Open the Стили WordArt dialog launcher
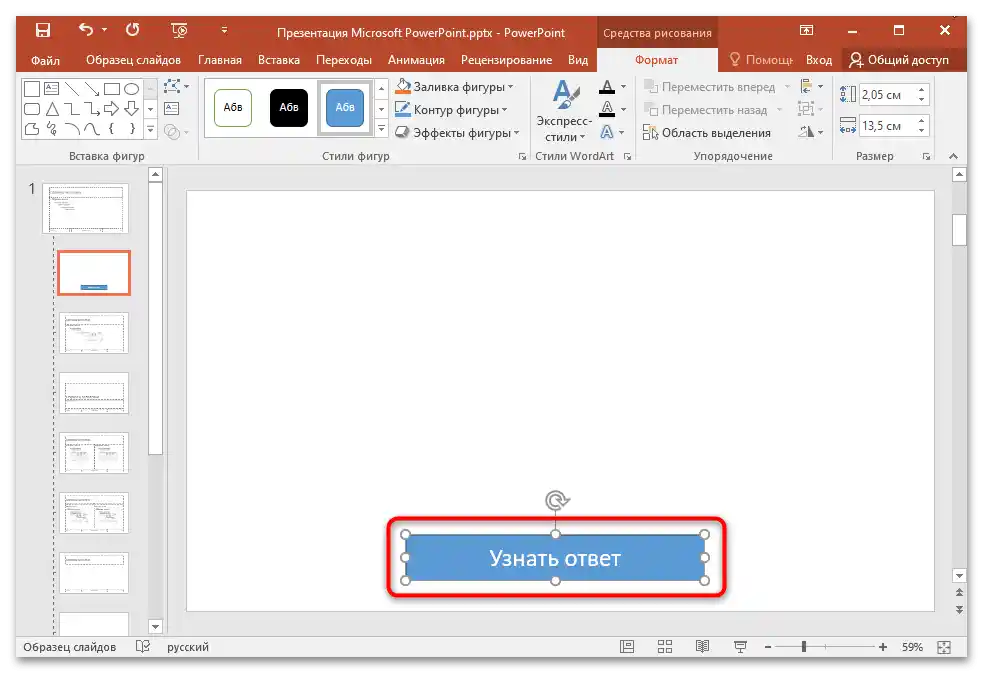 pos(628,157)
